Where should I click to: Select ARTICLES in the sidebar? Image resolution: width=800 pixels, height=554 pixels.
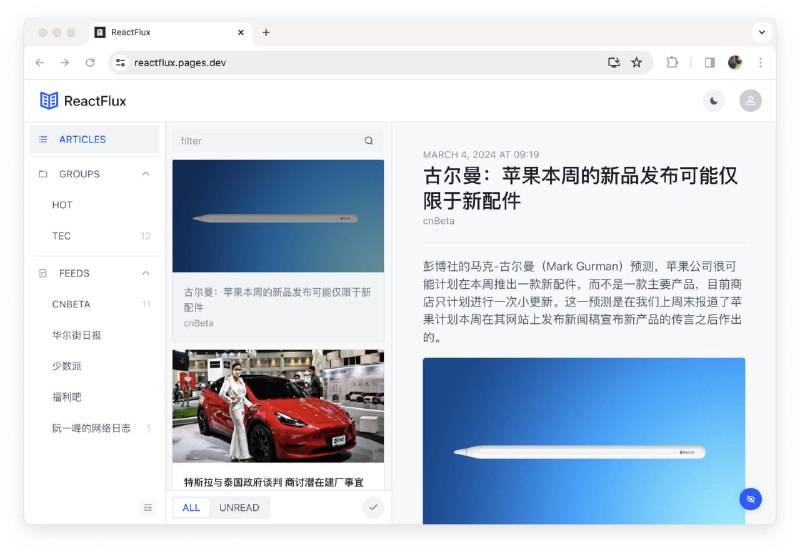(82, 139)
